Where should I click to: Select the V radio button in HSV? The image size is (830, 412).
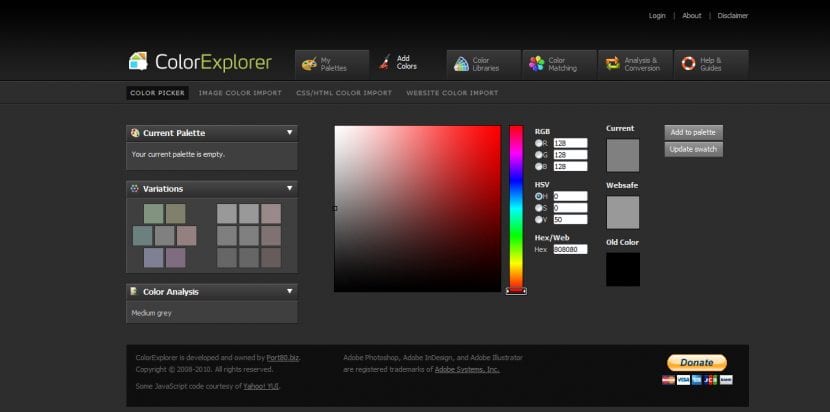[539, 219]
